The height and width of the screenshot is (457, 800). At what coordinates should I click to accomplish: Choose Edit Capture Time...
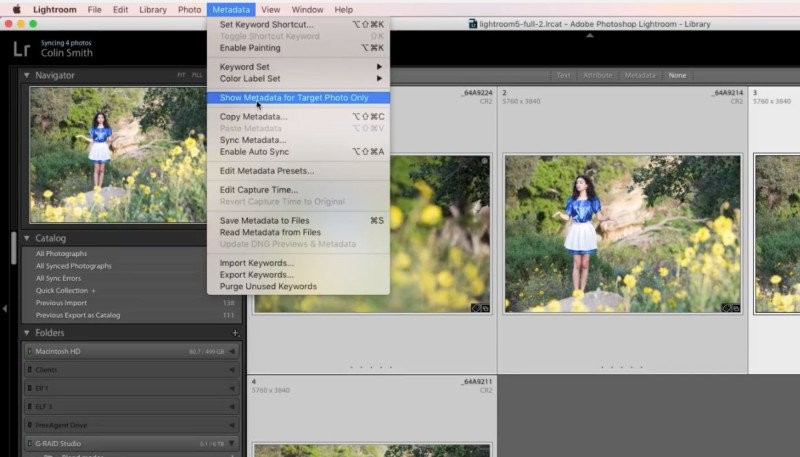298,190
